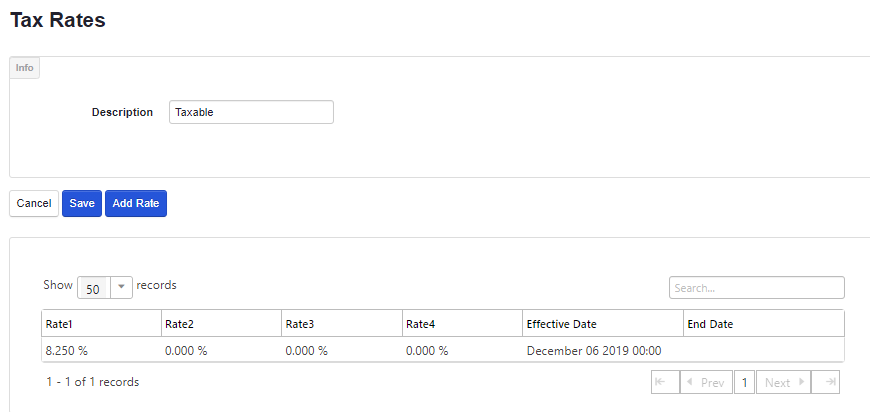Click the Add Rate button
Screen dimensions: 870x412
point(135,203)
